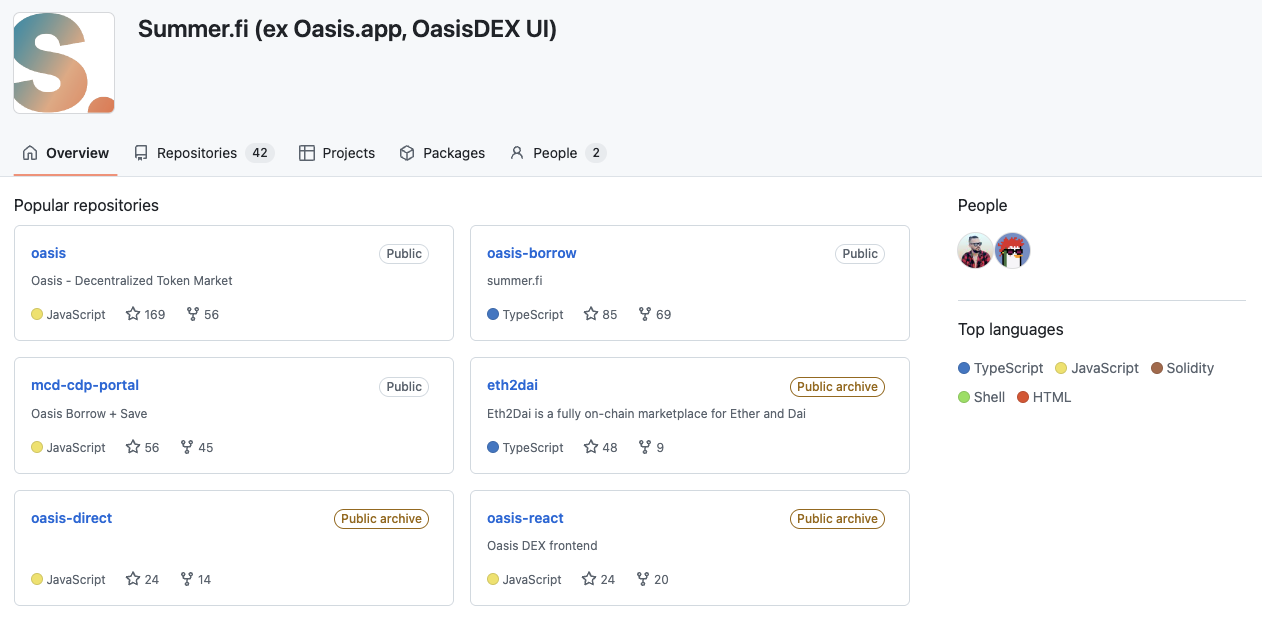Open the second member avatar with sunglasses
Screen dimensions: 1262x617
[1013, 250]
